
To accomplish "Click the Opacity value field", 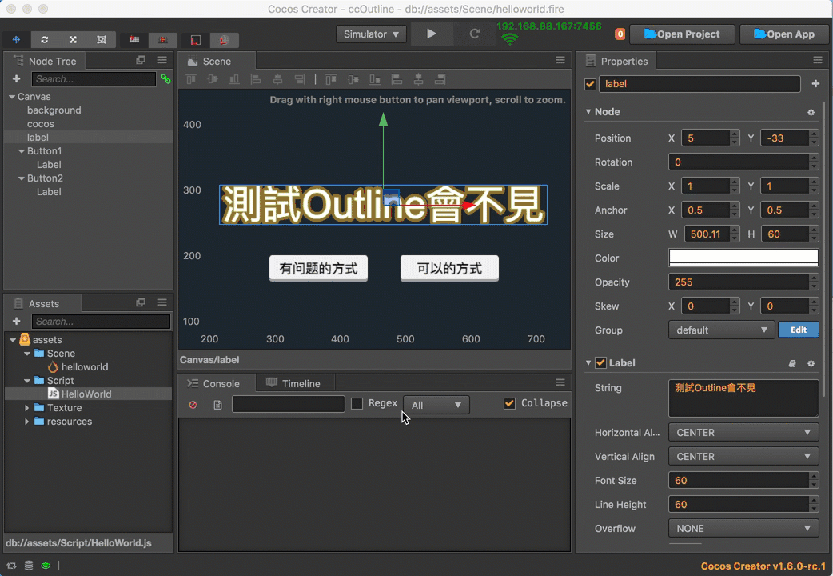I will click(738, 282).
